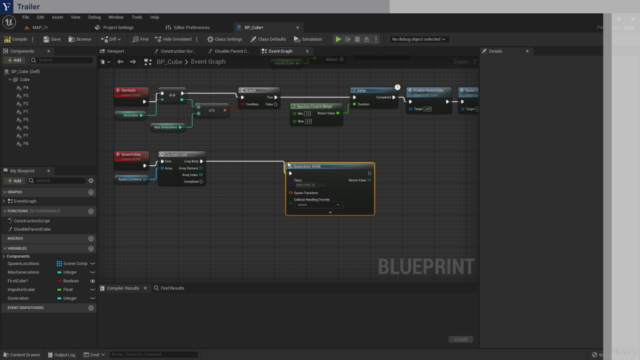Open play mode options dots menu
This screenshot has width=640, height=360.
(x=376, y=39)
